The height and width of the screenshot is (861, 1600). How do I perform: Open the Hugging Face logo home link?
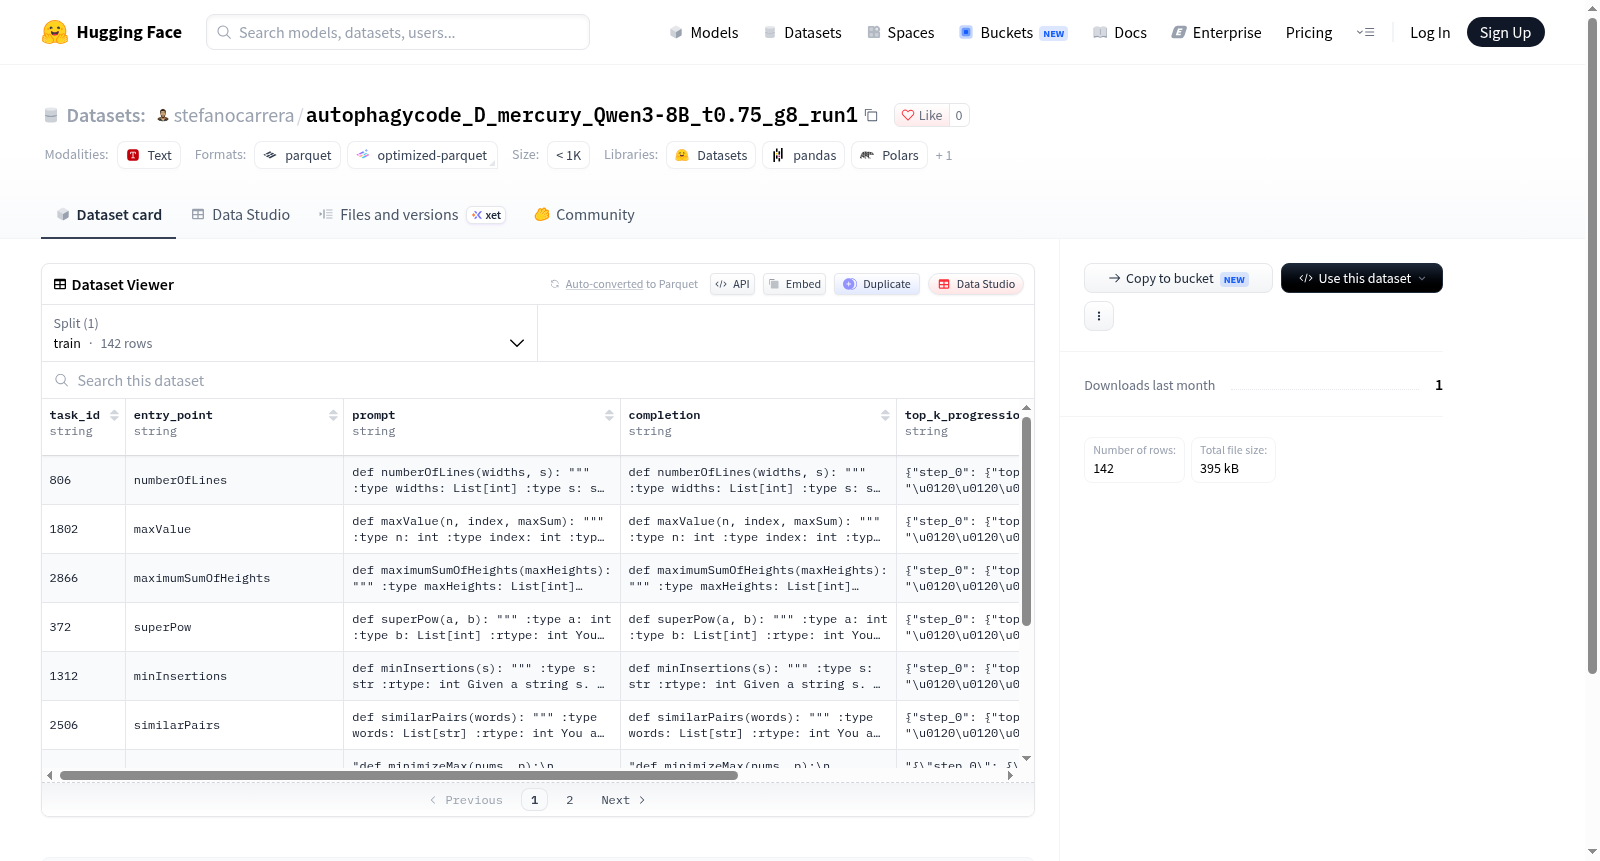click(112, 32)
